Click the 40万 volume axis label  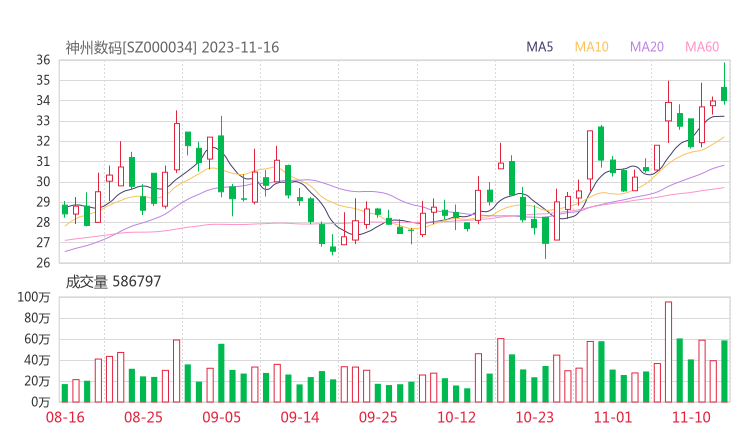pos(37,360)
